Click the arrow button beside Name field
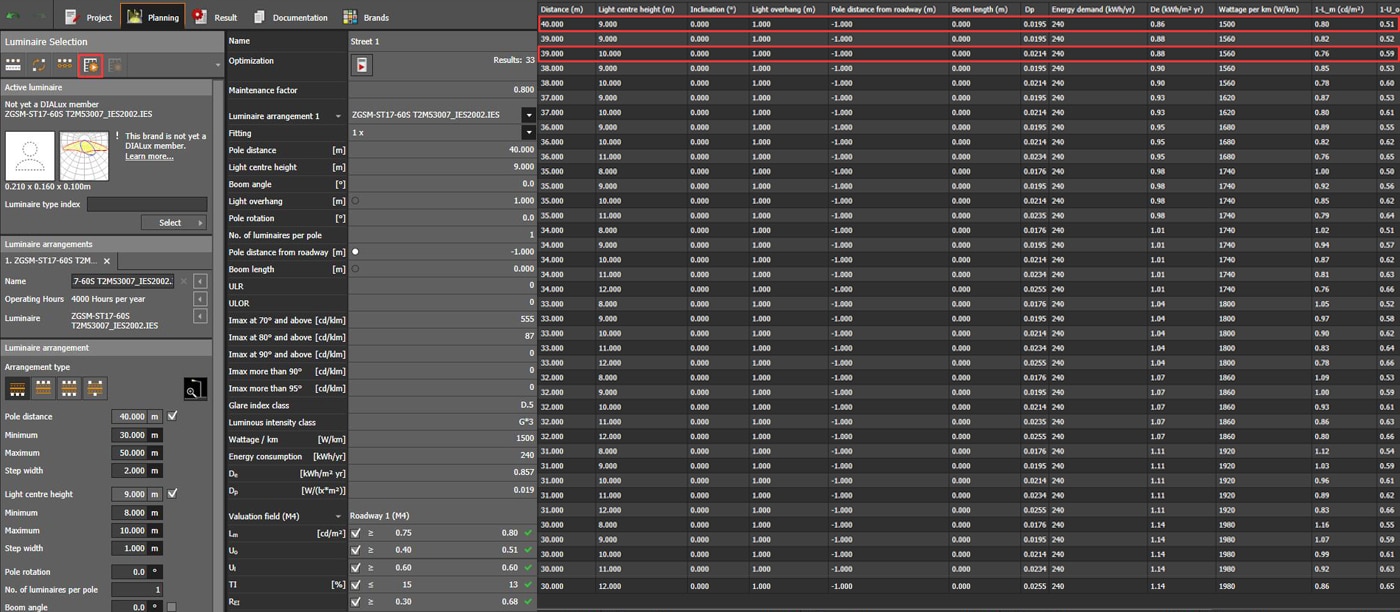The height and width of the screenshot is (612, 1400). point(200,281)
